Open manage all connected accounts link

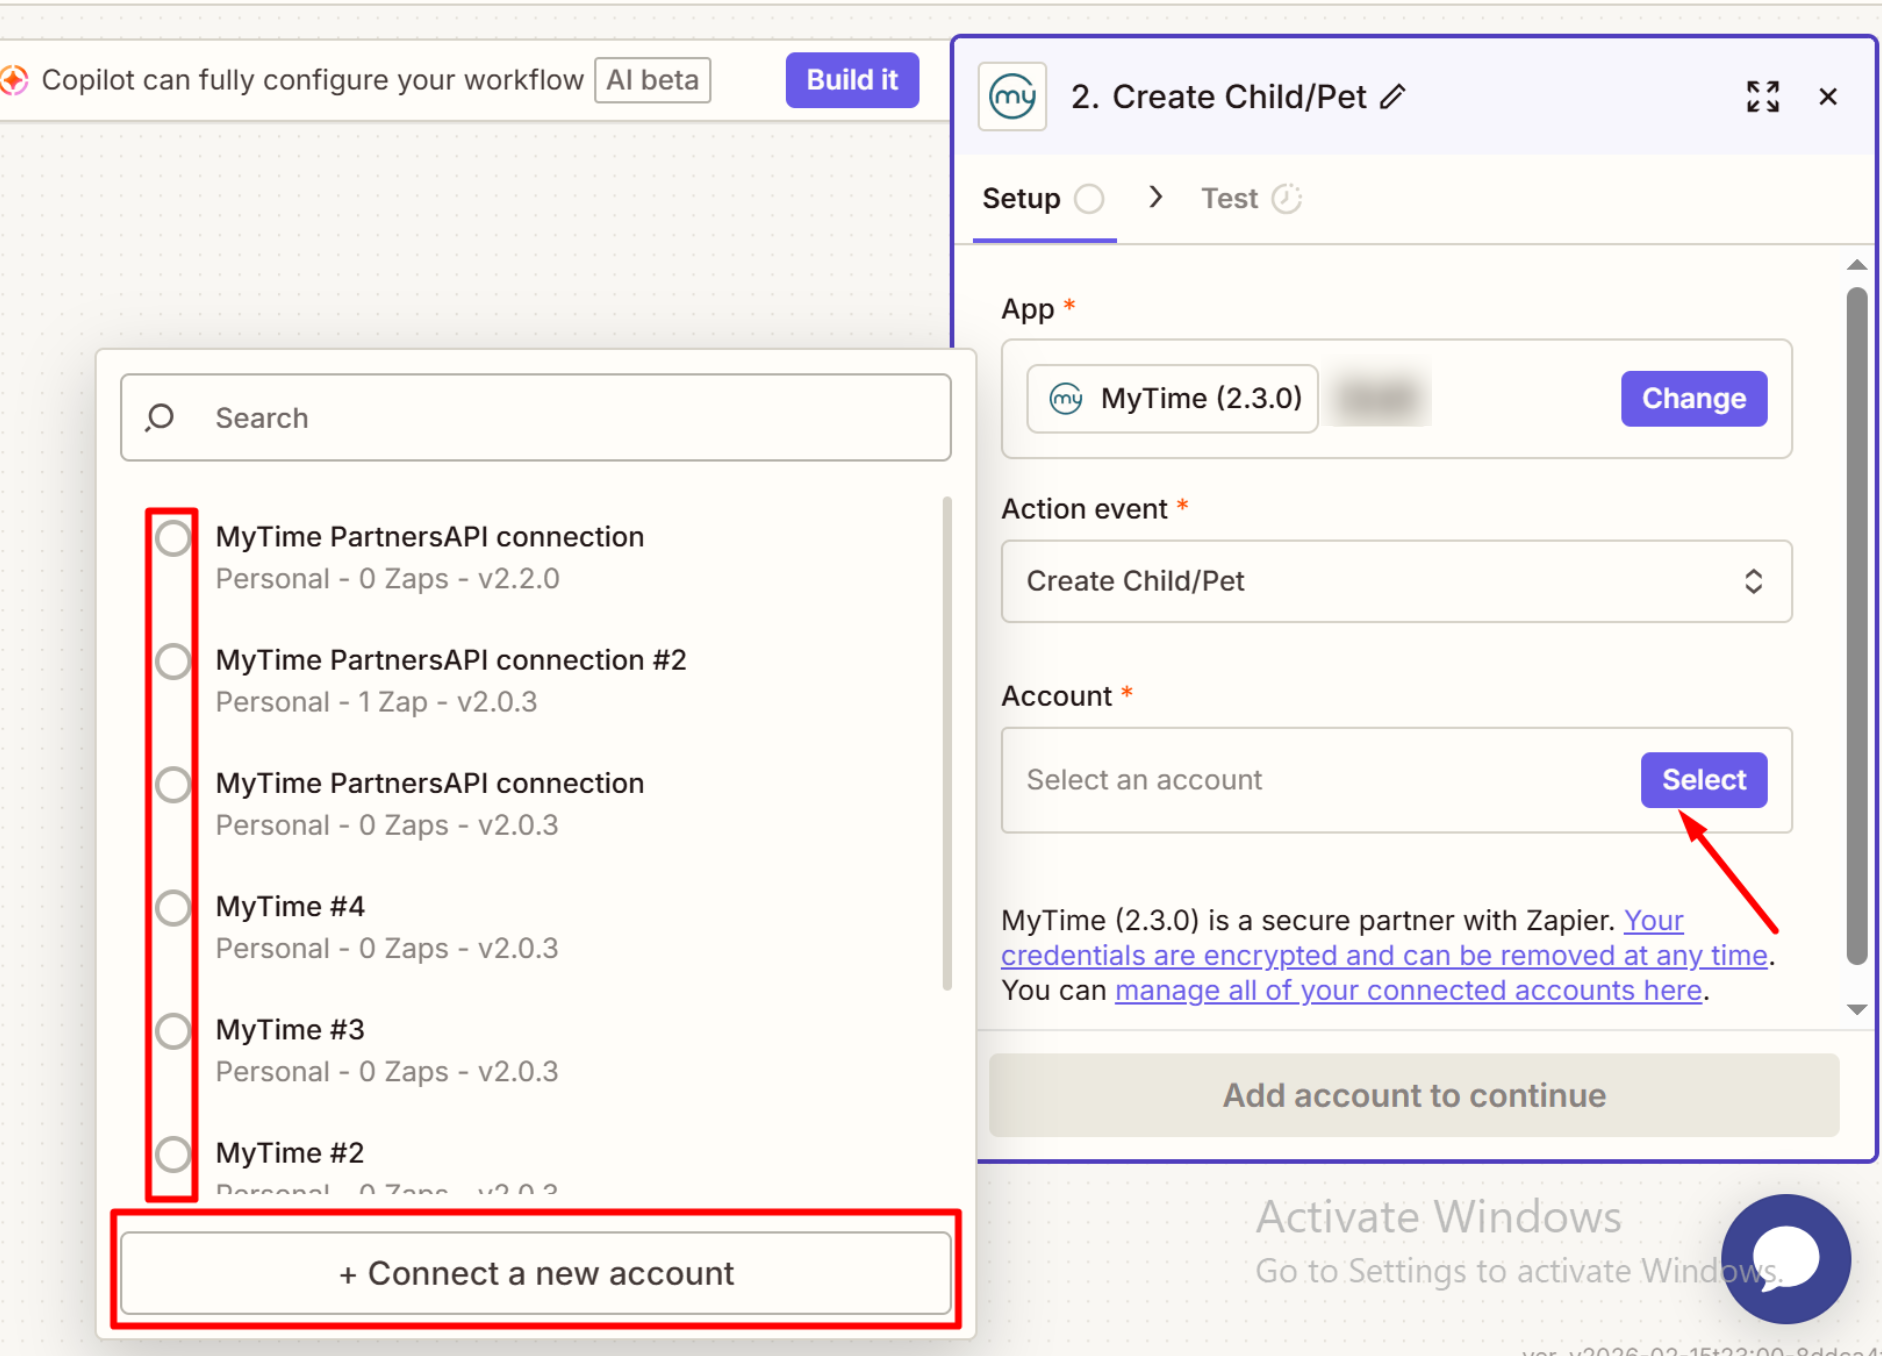point(1408,990)
